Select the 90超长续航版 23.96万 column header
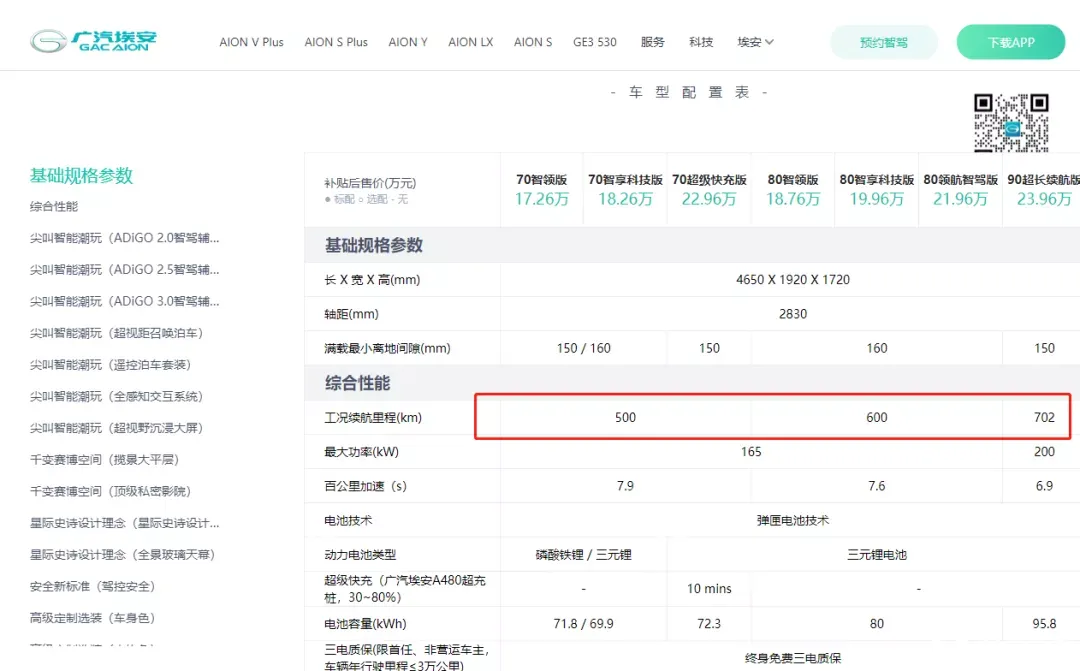Viewport: 1080px width, 671px height. click(1042, 189)
